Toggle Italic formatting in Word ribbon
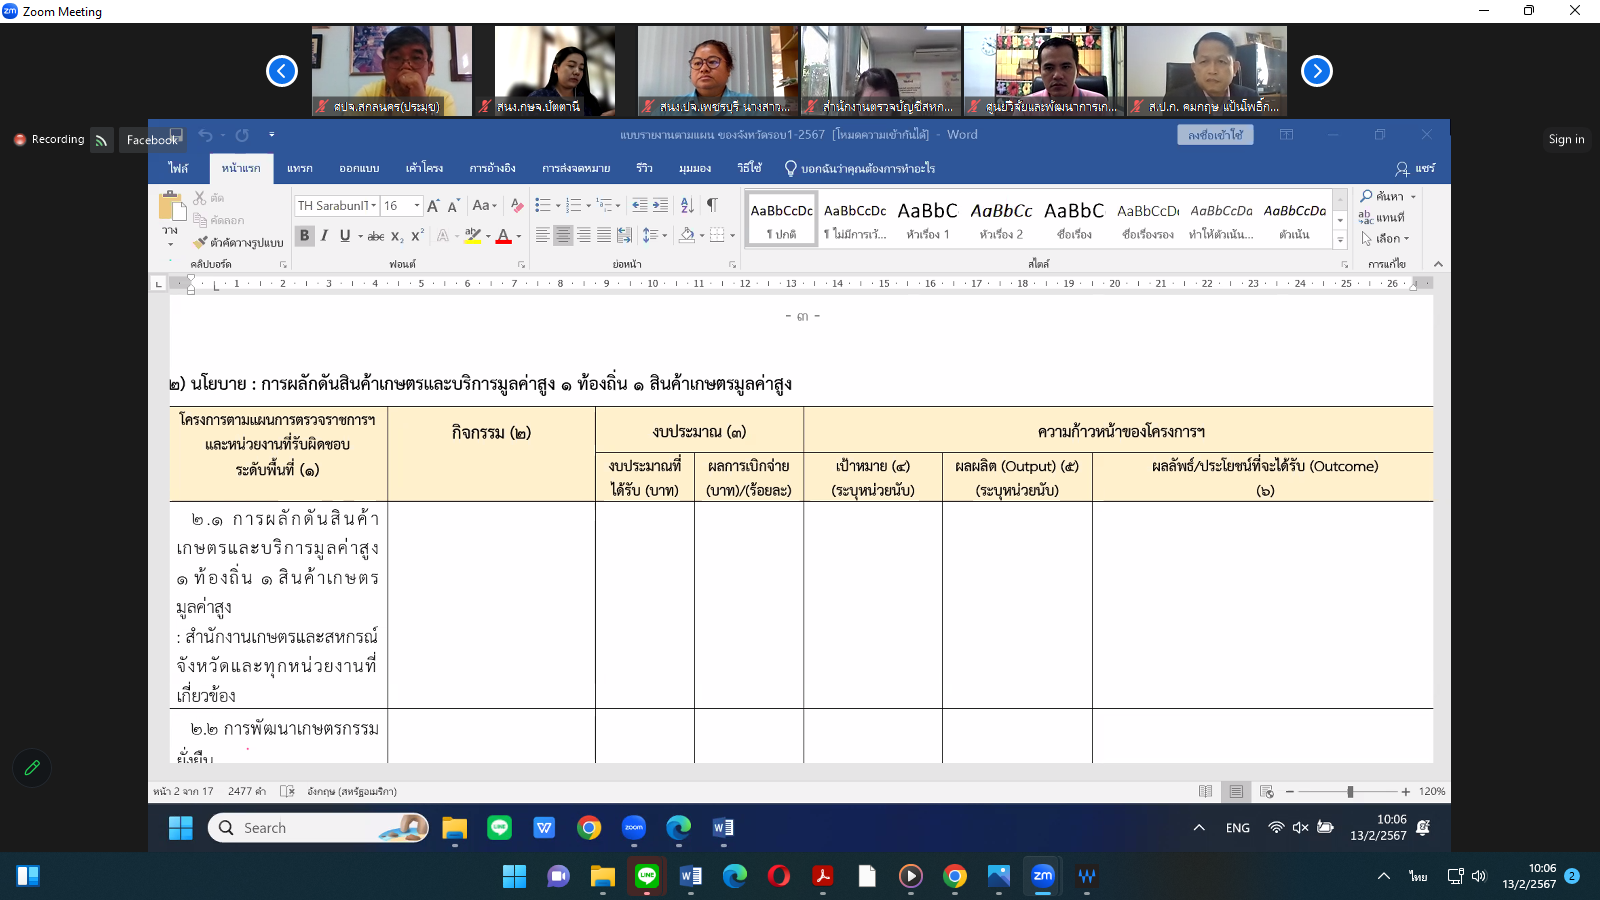The height and width of the screenshot is (900, 1600). click(324, 236)
